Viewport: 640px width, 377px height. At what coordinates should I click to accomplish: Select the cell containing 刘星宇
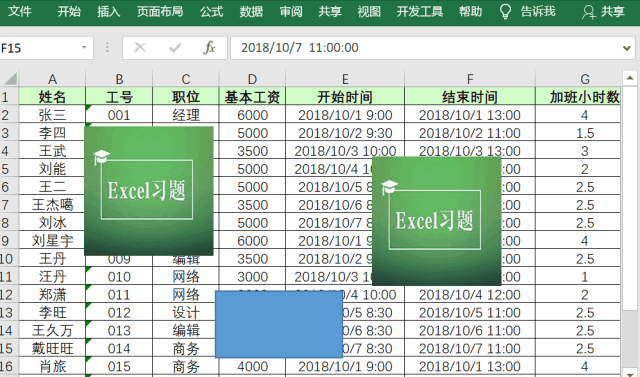pos(51,240)
